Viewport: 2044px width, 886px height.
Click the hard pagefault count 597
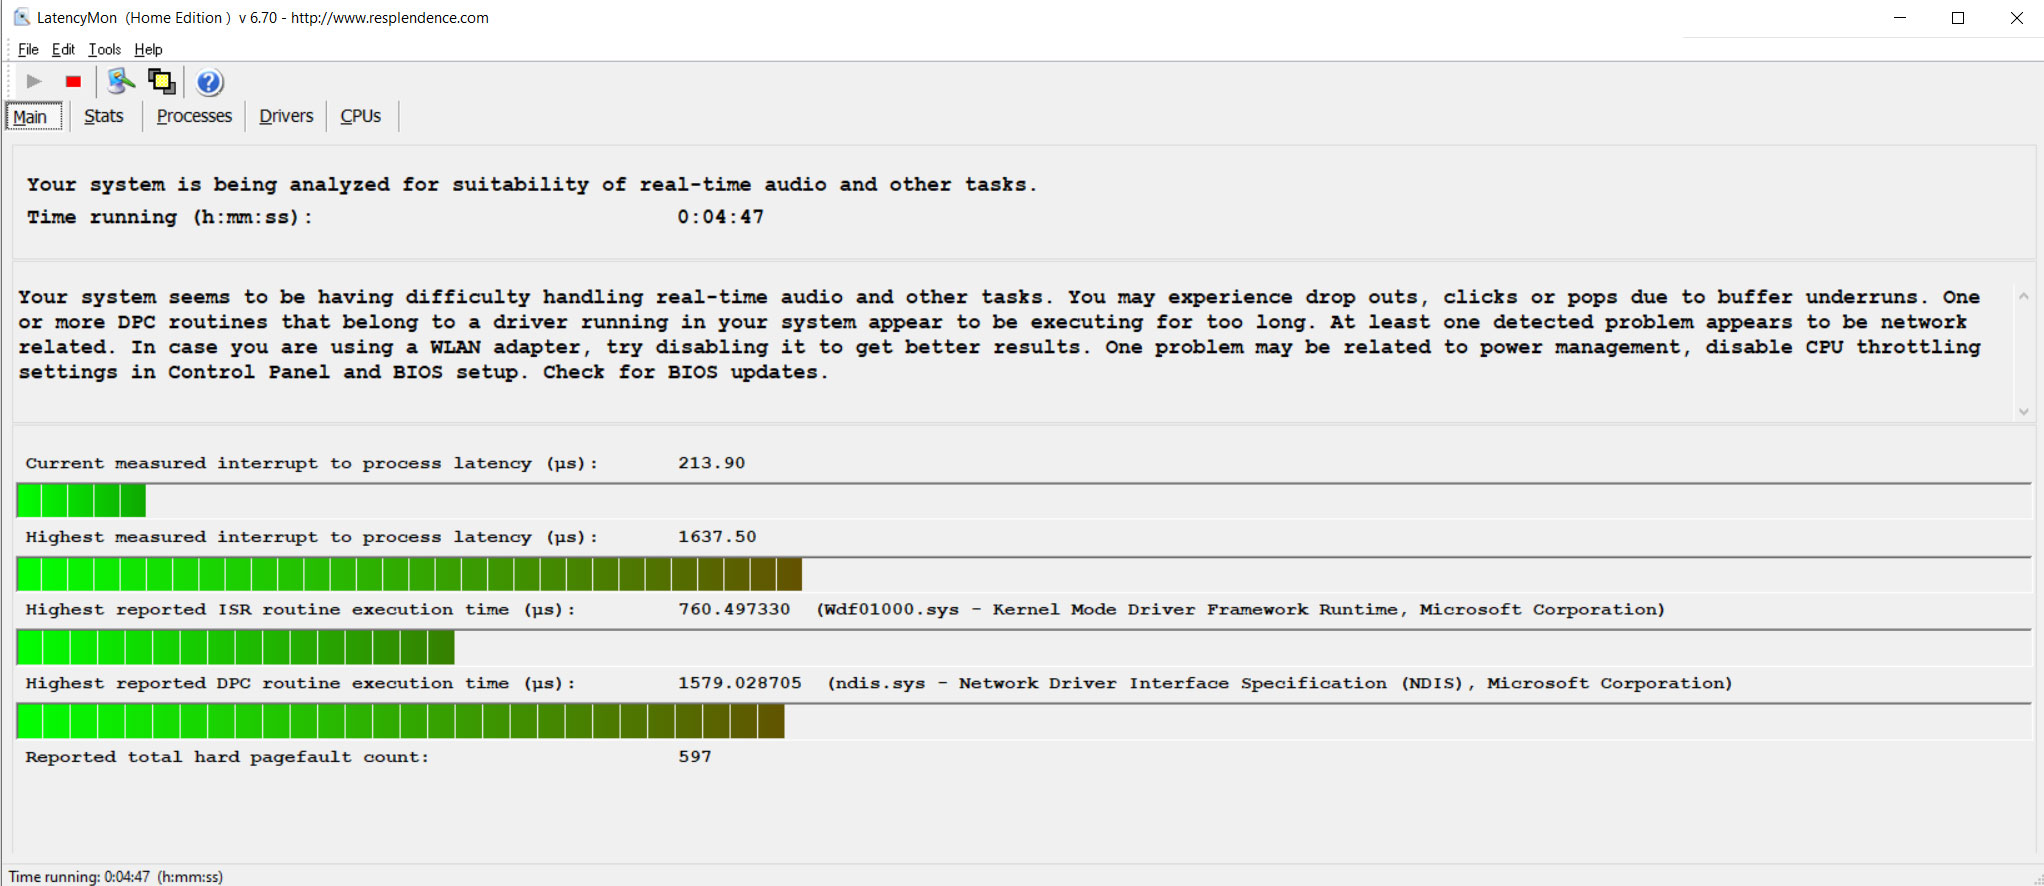point(695,757)
